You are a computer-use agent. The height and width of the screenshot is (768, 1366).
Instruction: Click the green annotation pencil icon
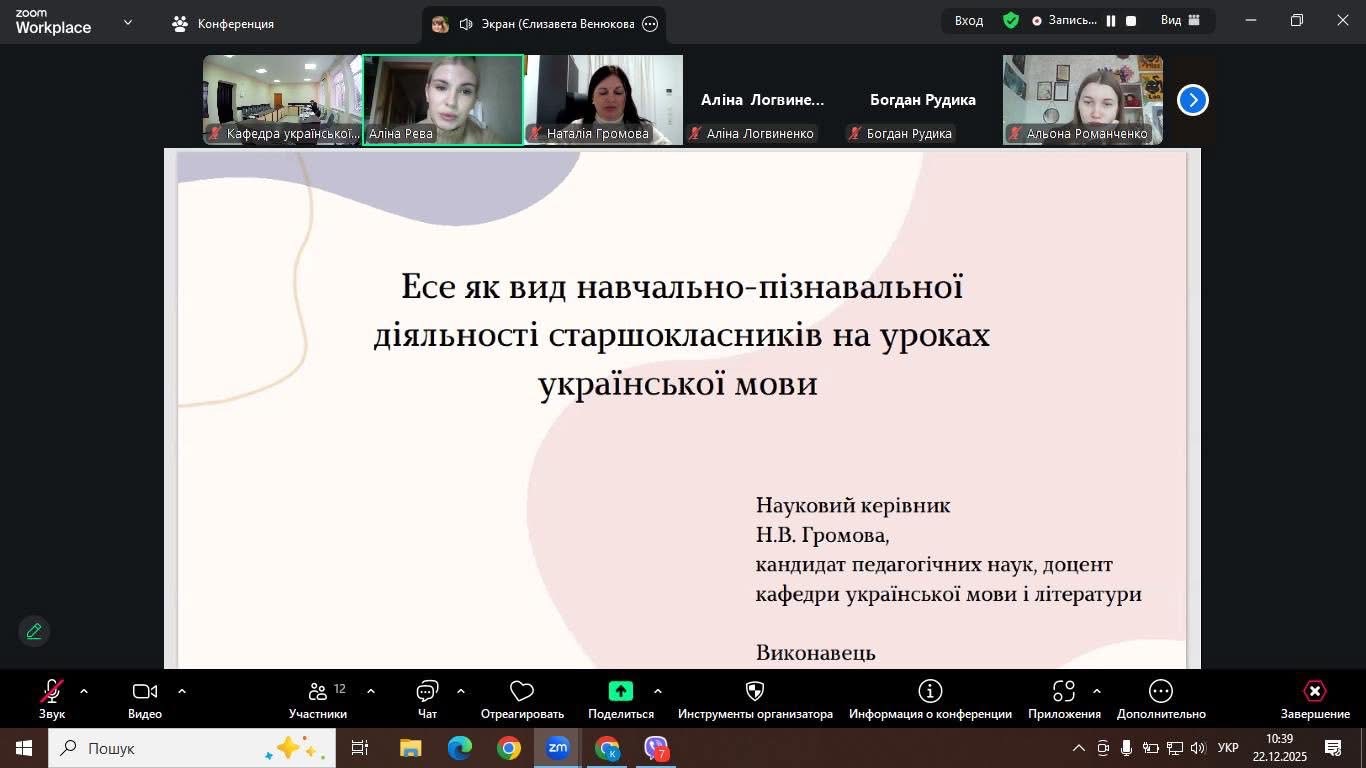click(x=34, y=631)
